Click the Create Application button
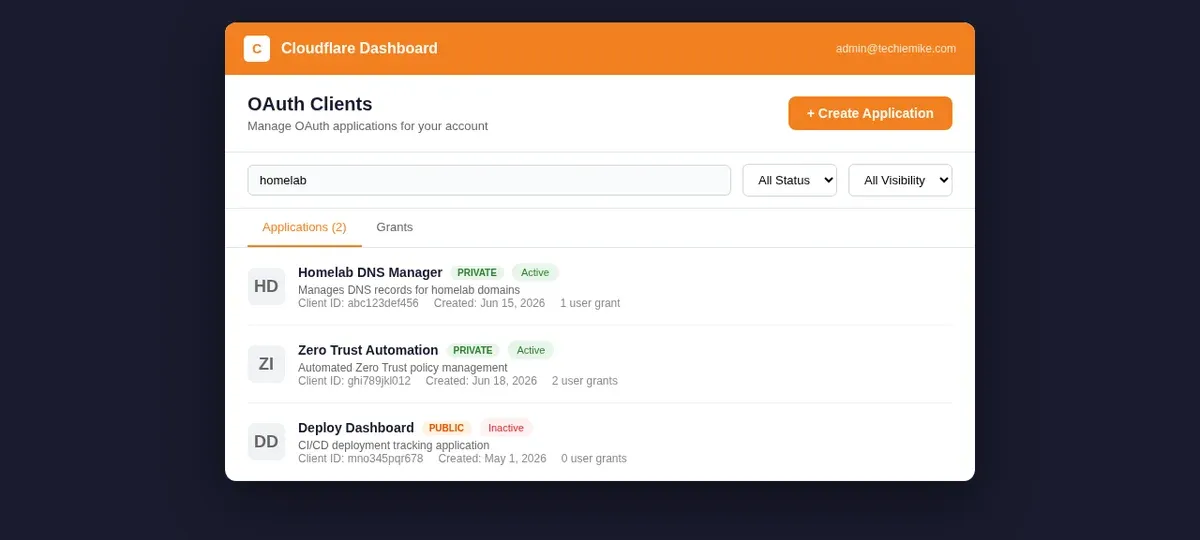 870,113
